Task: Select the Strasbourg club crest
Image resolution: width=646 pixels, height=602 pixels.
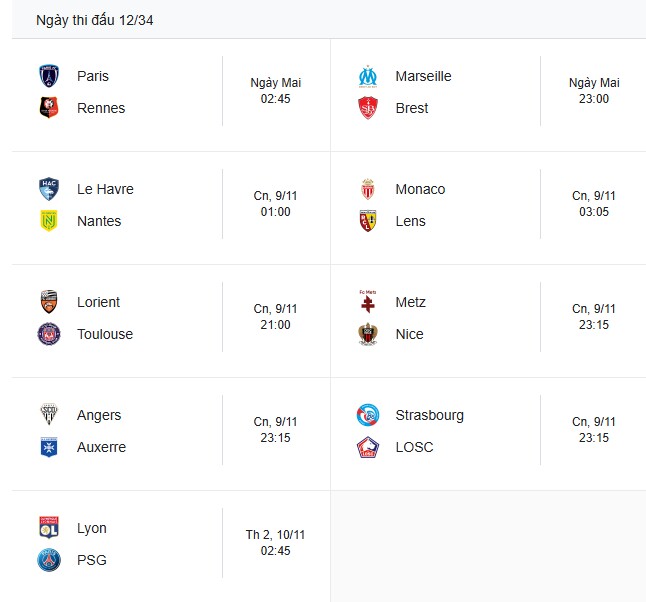Action: click(x=368, y=415)
